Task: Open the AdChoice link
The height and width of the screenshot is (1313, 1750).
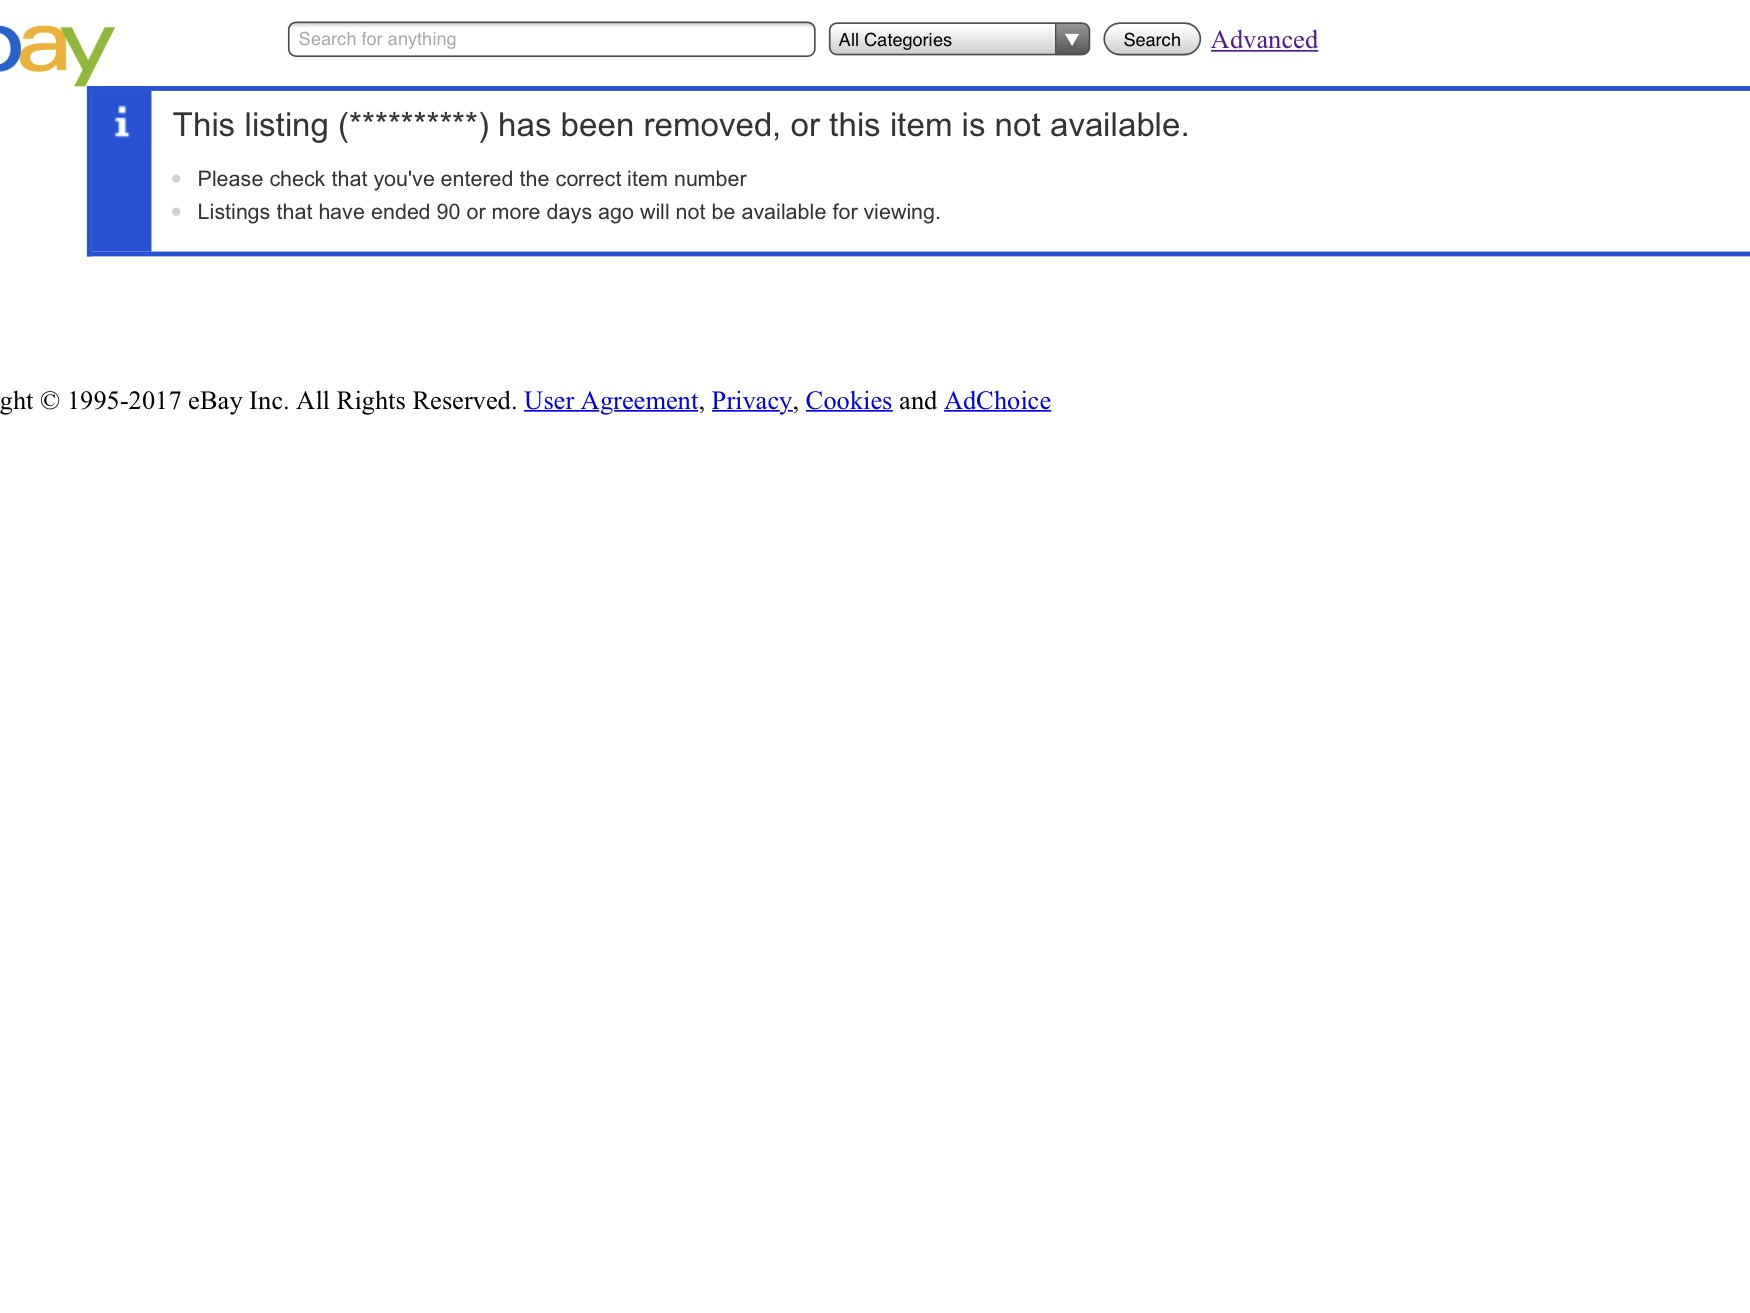Action: point(997,400)
